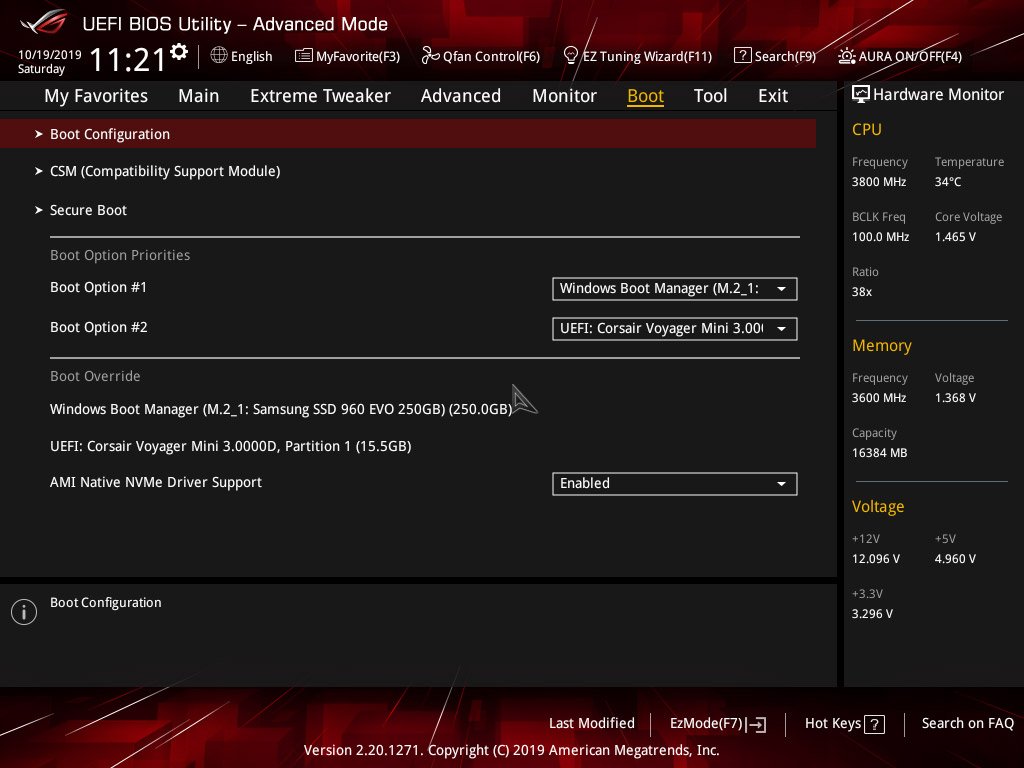Expand Secure Boot submenu arrow
This screenshot has height=768, width=1024.
(39, 210)
